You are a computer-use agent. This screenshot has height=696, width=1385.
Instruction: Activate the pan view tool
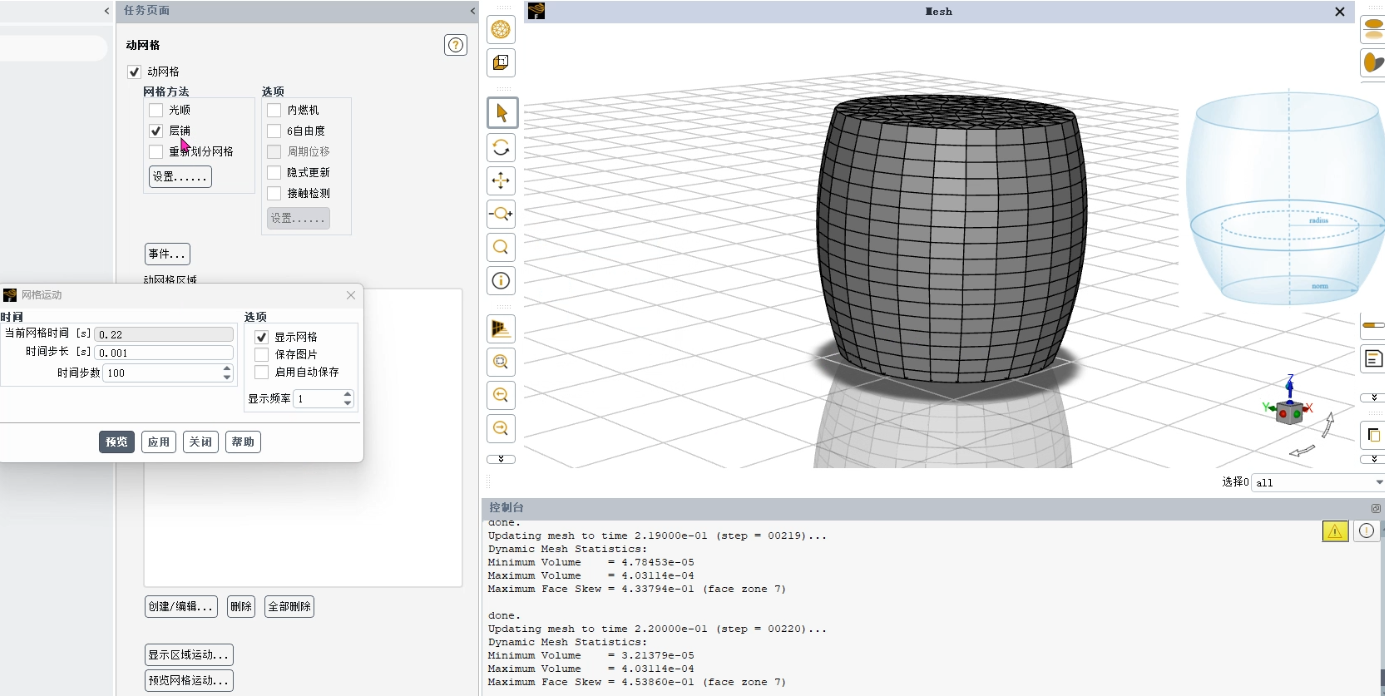point(502,180)
